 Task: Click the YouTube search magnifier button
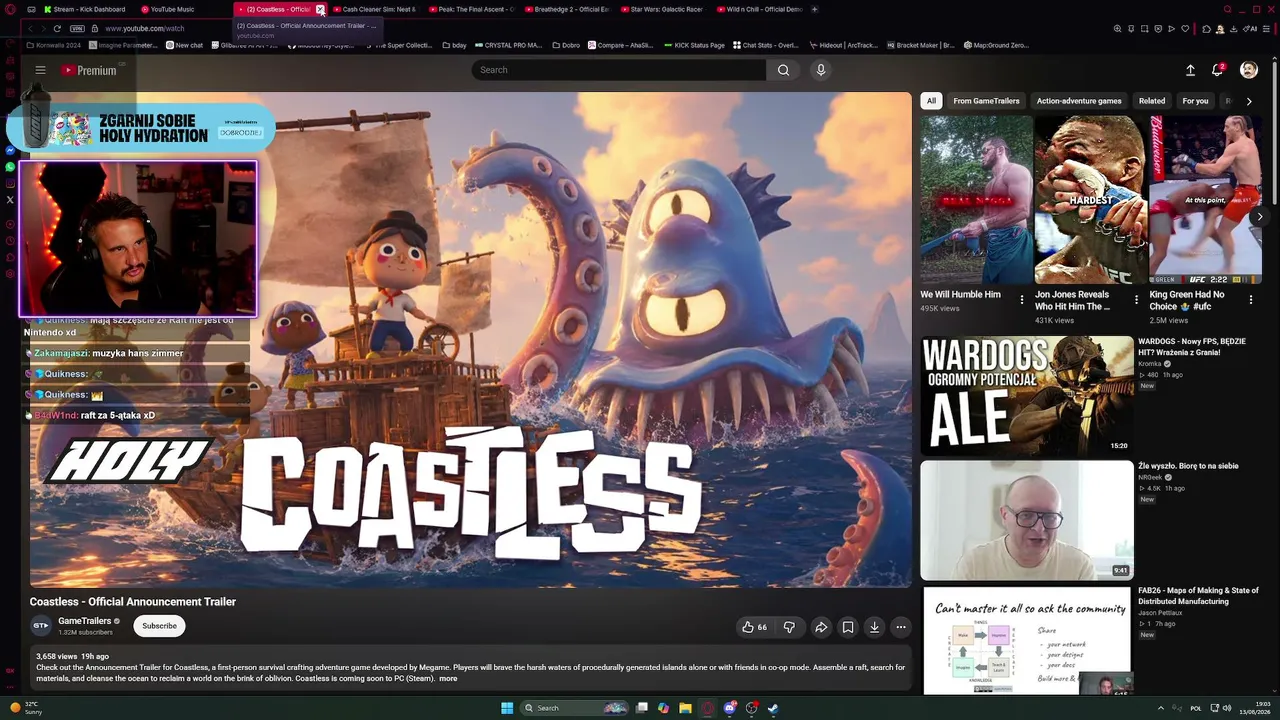tap(783, 70)
